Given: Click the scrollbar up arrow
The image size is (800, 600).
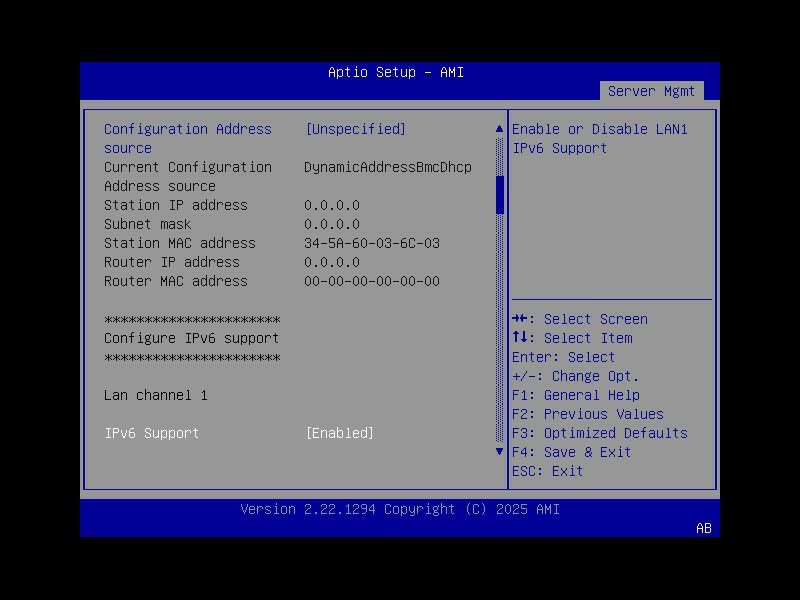Looking at the screenshot, I should pyautogui.click(x=498, y=128).
